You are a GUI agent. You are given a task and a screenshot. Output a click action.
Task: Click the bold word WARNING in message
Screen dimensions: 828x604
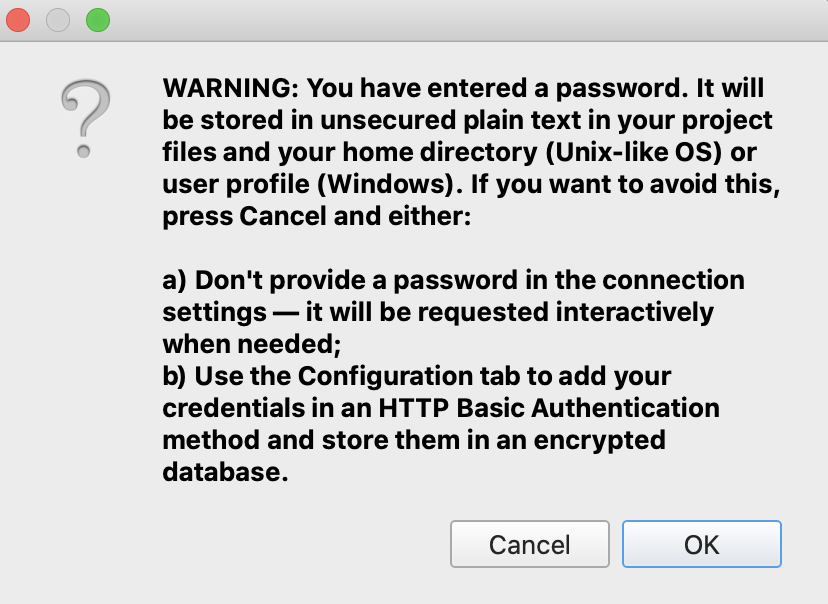pyautogui.click(x=231, y=88)
